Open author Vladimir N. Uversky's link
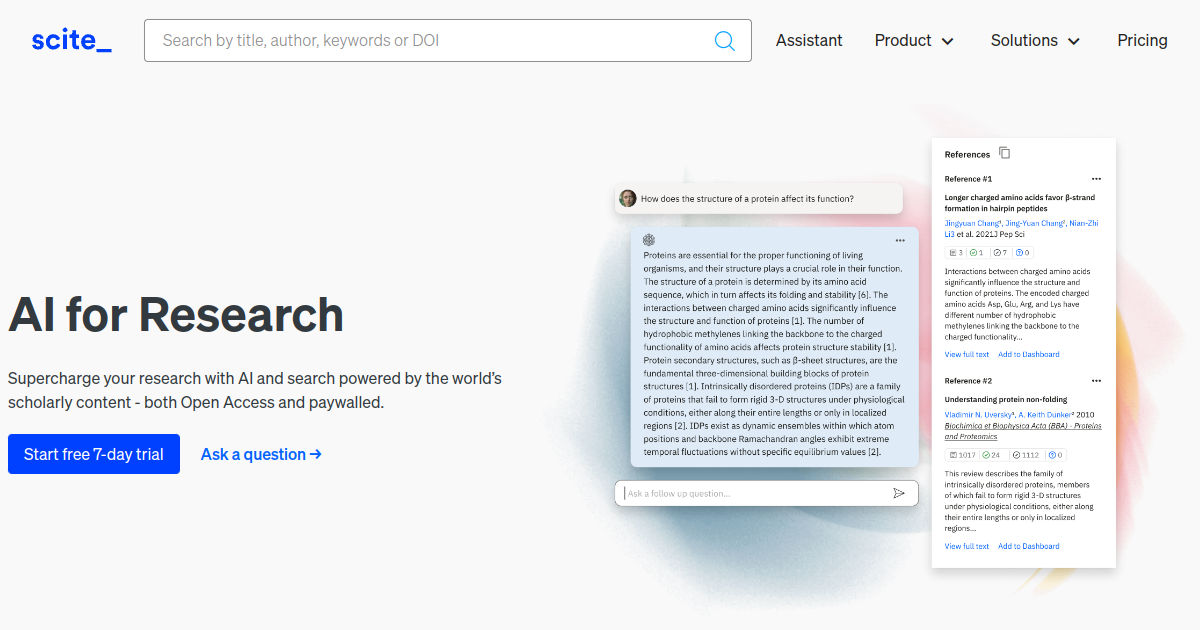Viewport: 1200px width, 630px height. 980,414
